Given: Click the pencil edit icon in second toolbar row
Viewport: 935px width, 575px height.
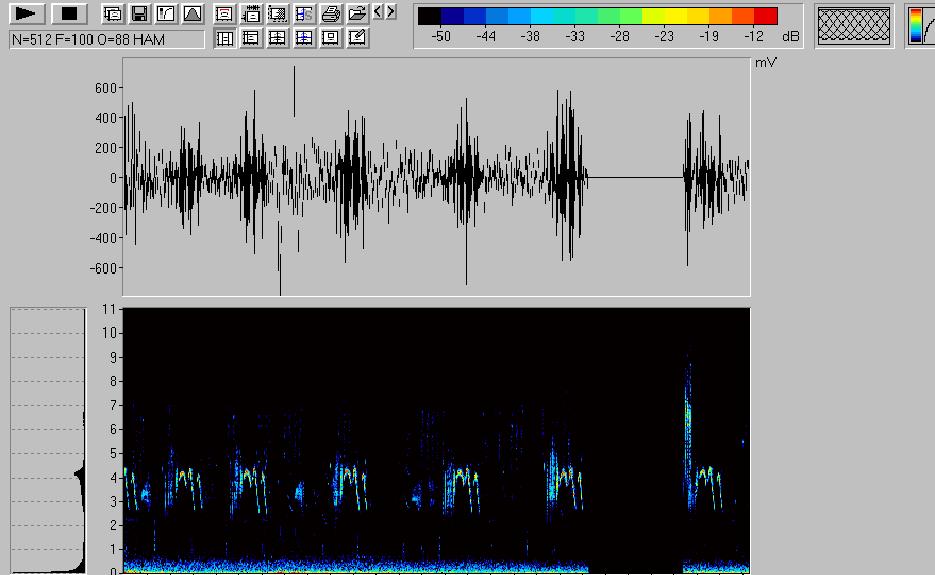Looking at the screenshot, I should (x=357, y=38).
